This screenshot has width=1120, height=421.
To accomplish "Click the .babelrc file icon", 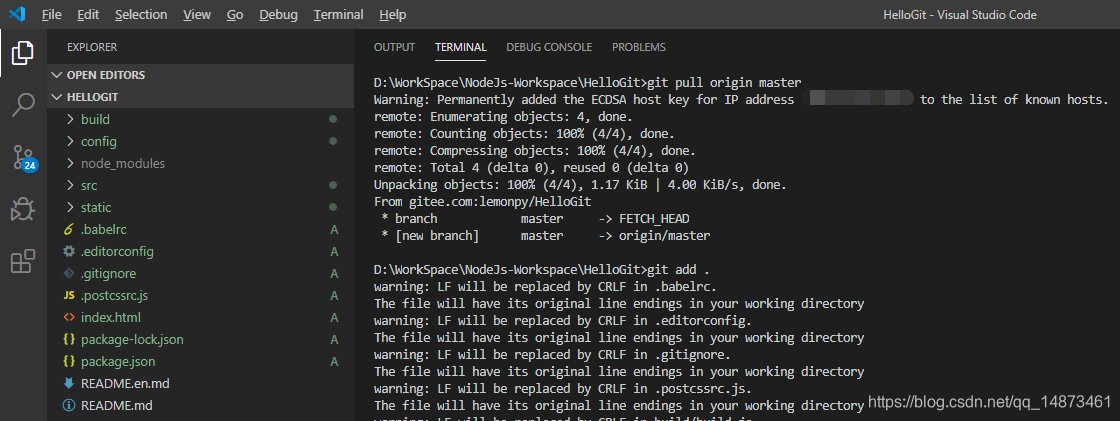I will point(69,229).
